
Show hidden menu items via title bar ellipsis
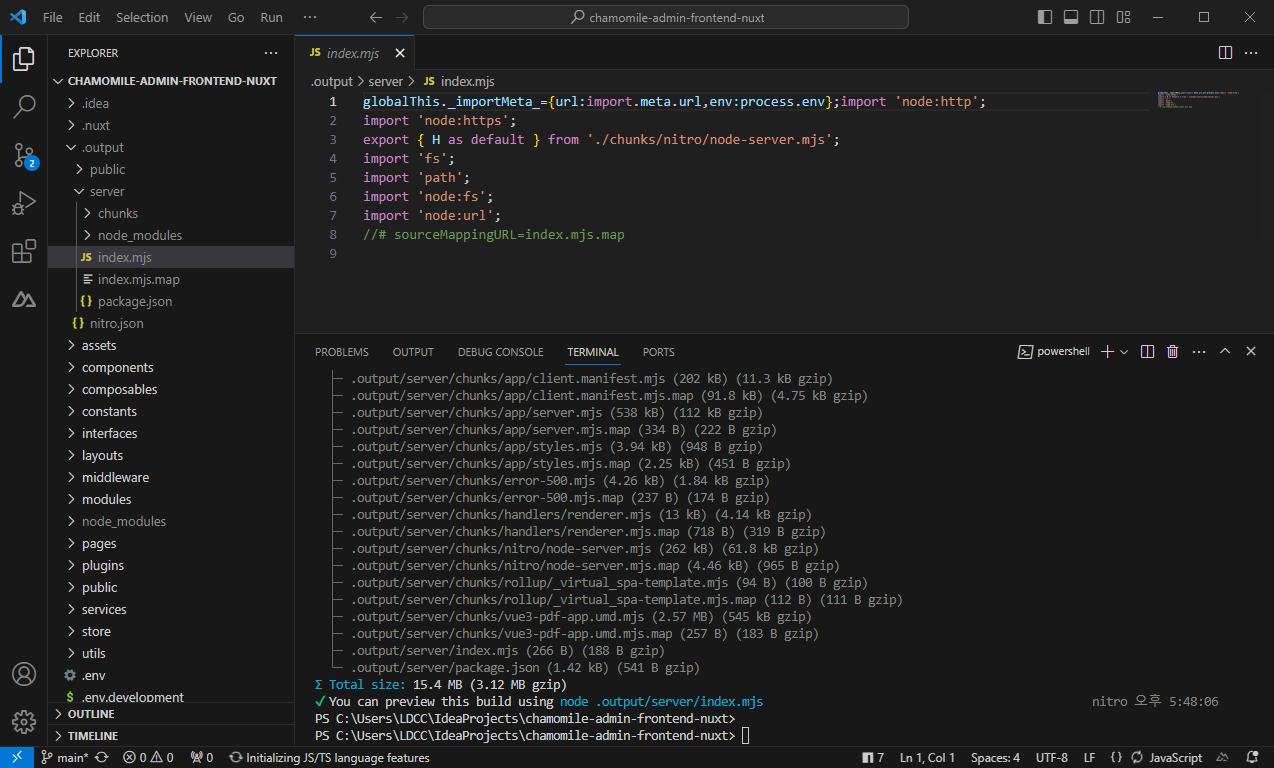pyautogui.click(x=309, y=17)
